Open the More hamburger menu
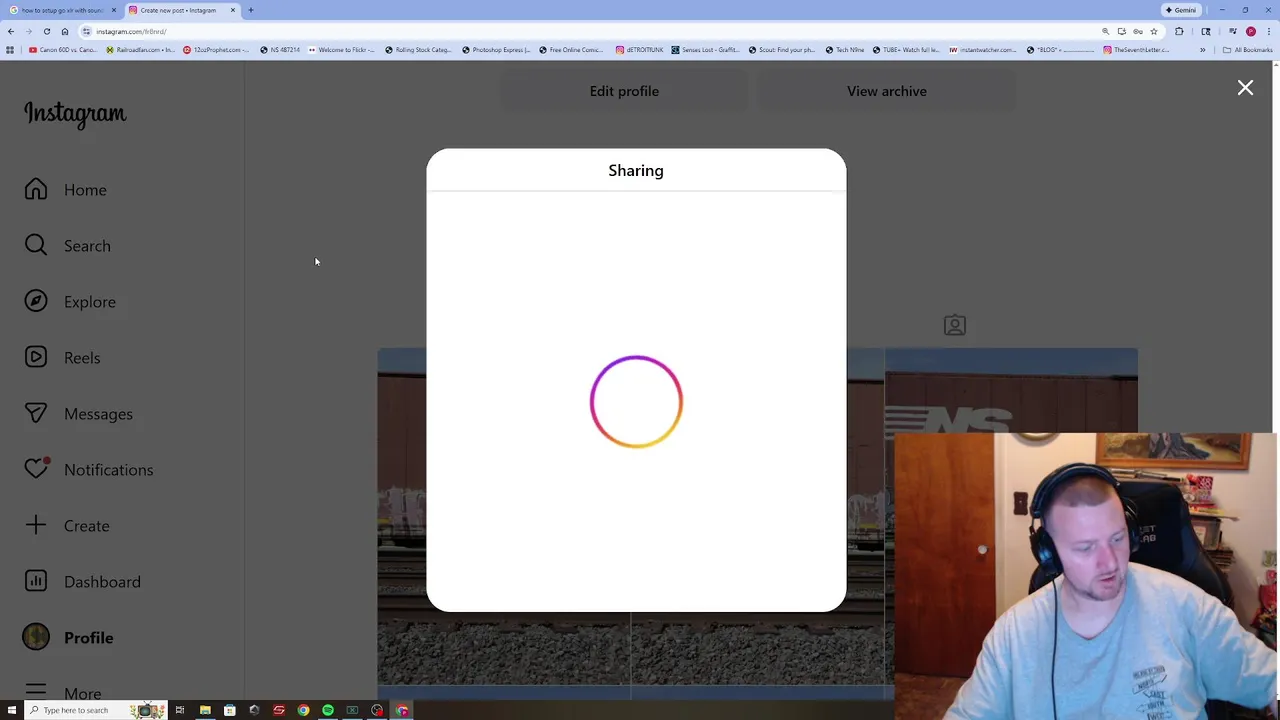Screen dimensions: 1280x720 pos(36,692)
